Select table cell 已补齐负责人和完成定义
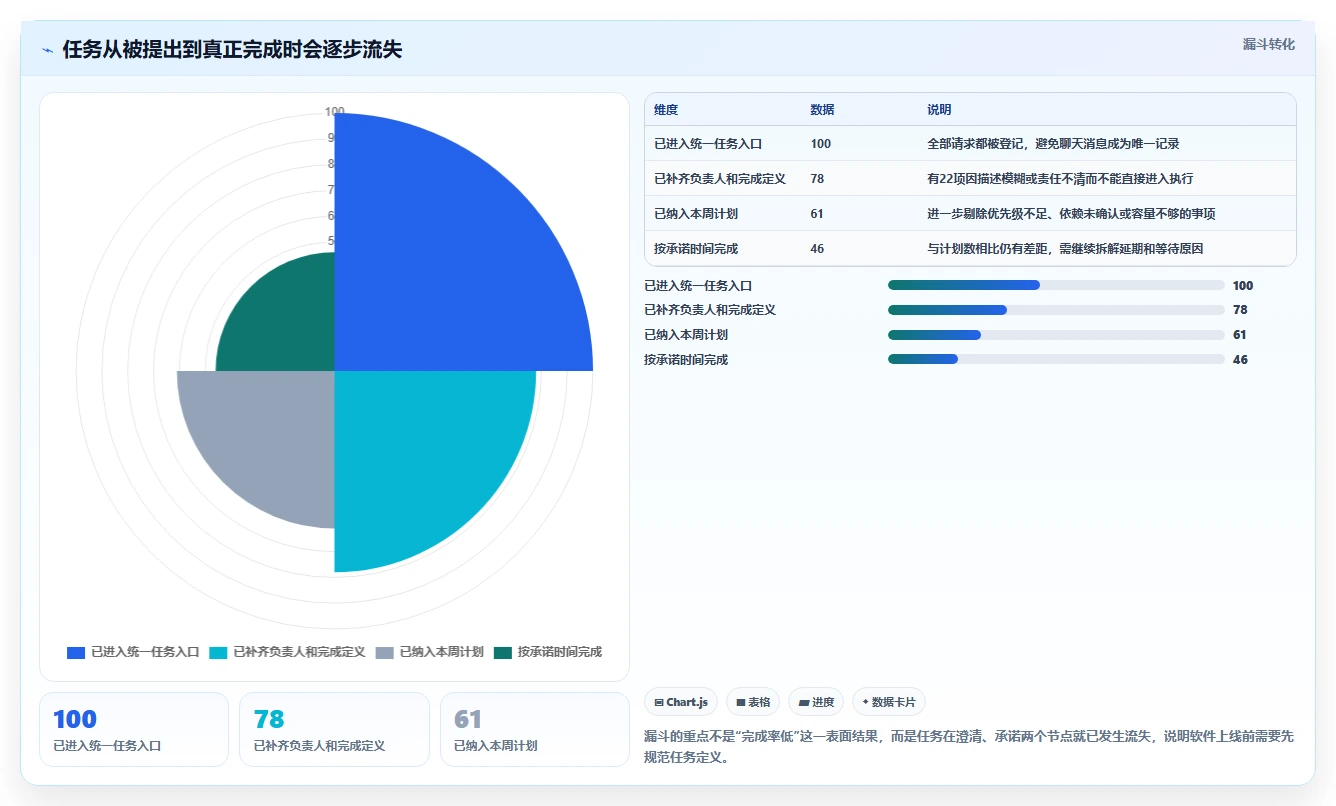Viewport: 1336px width, 806px height. point(720,179)
